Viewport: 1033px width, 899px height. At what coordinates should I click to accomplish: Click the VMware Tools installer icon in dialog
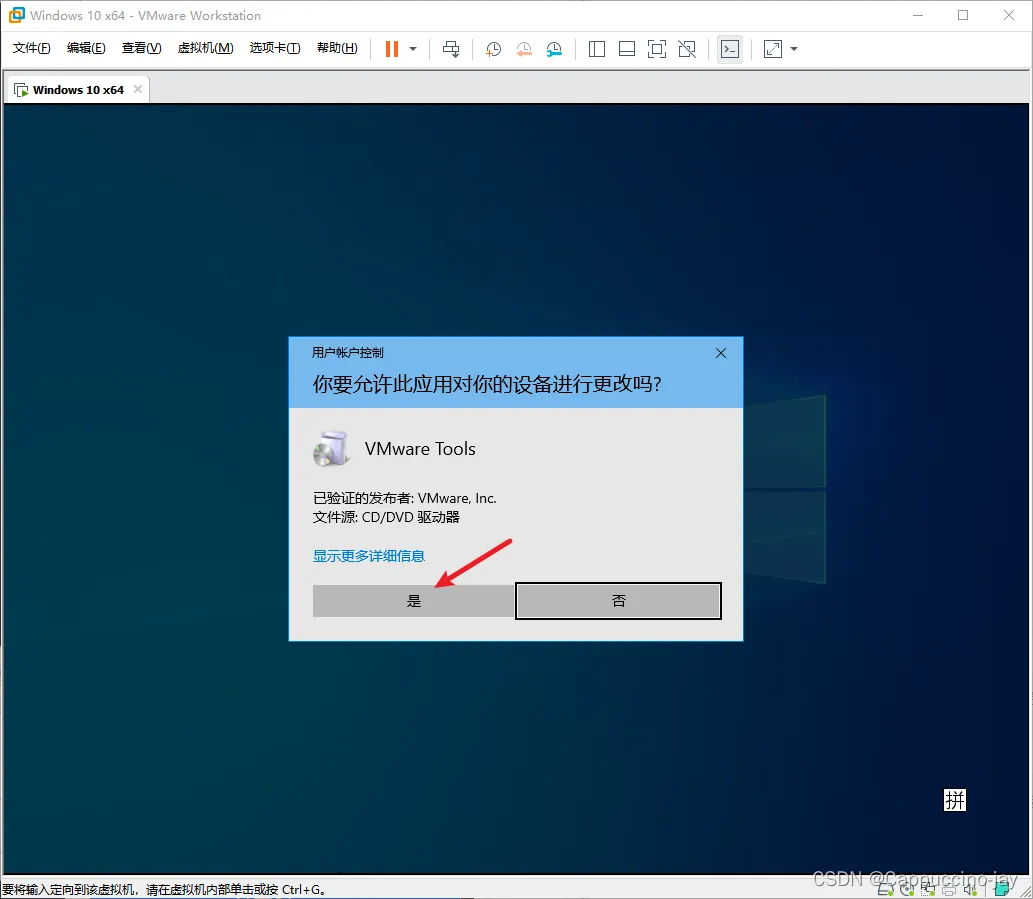pyautogui.click(x=331, y=449)
